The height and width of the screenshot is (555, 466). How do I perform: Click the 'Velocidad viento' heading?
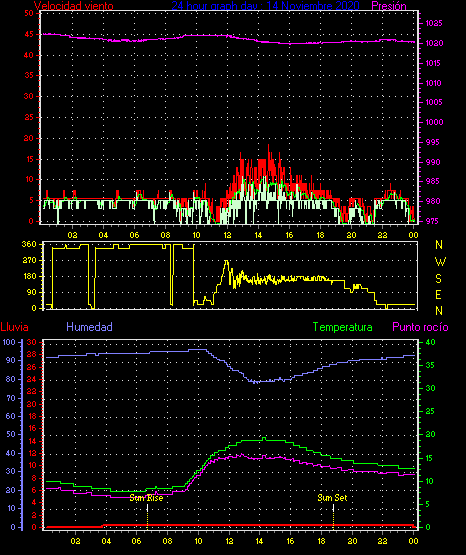pos(74,6)
